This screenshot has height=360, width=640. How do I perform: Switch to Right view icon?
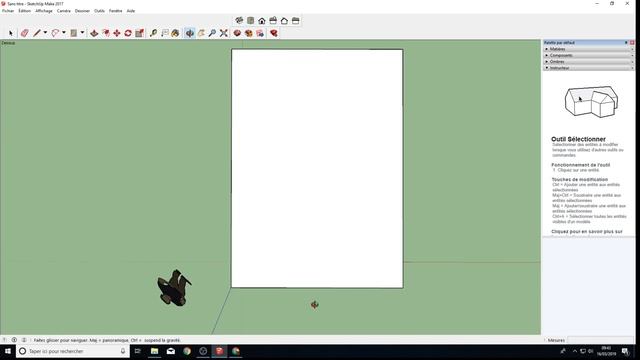(273, 20)
